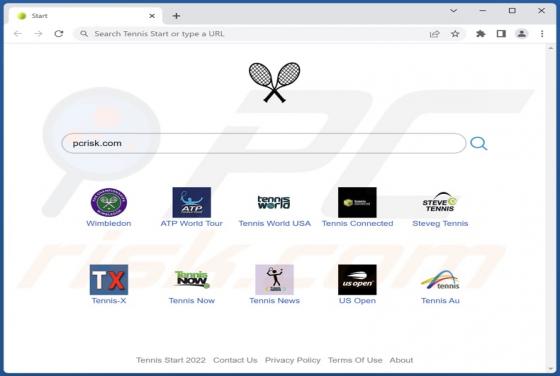Open the Extensions puzzle icon
Screen dimensions: 560x376
tap(481, 34)
